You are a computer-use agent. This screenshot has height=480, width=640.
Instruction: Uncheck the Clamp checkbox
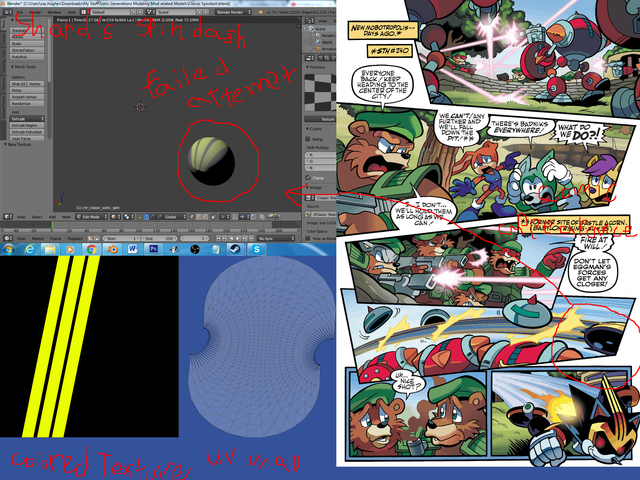pyautogui.click(x=308, y=178)
